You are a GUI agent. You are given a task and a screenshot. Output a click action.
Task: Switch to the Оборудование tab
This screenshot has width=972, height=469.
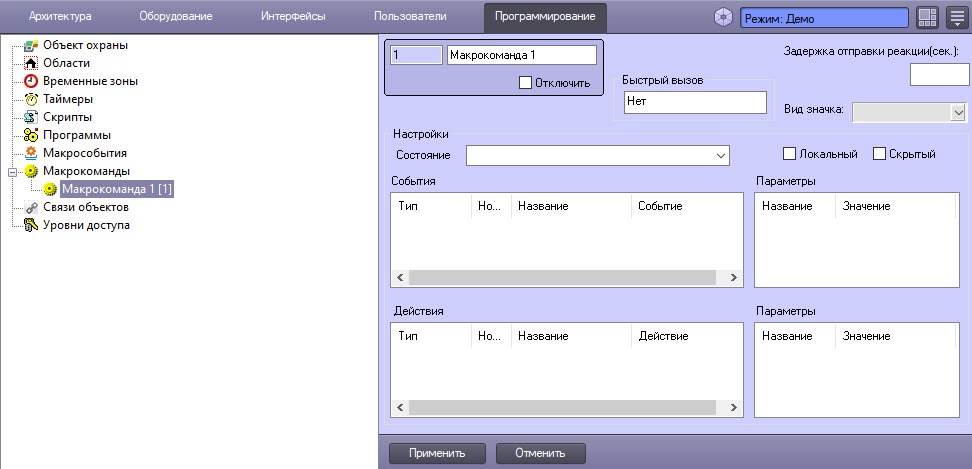point(175,17)
